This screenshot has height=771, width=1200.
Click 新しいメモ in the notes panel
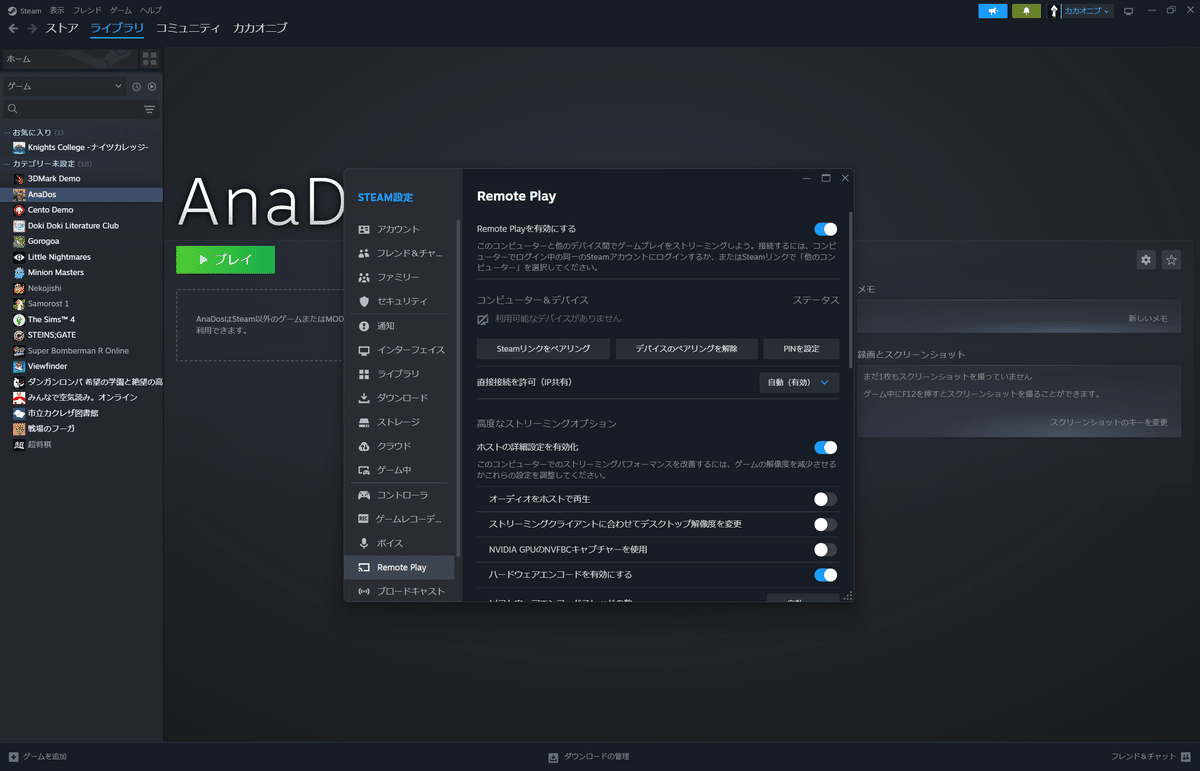pos(1148,318)
